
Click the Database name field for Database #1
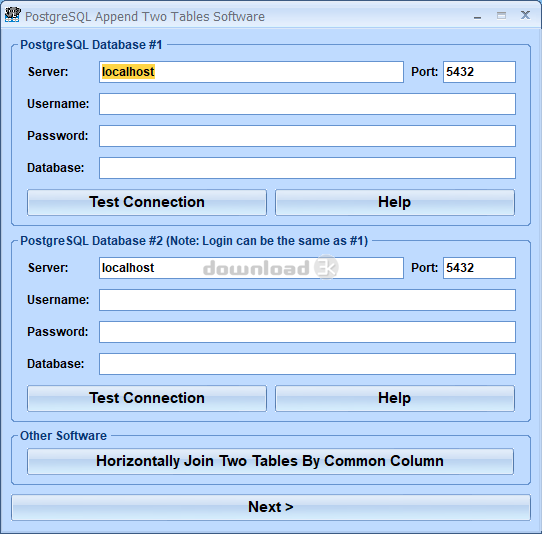[x=307, y=168]
